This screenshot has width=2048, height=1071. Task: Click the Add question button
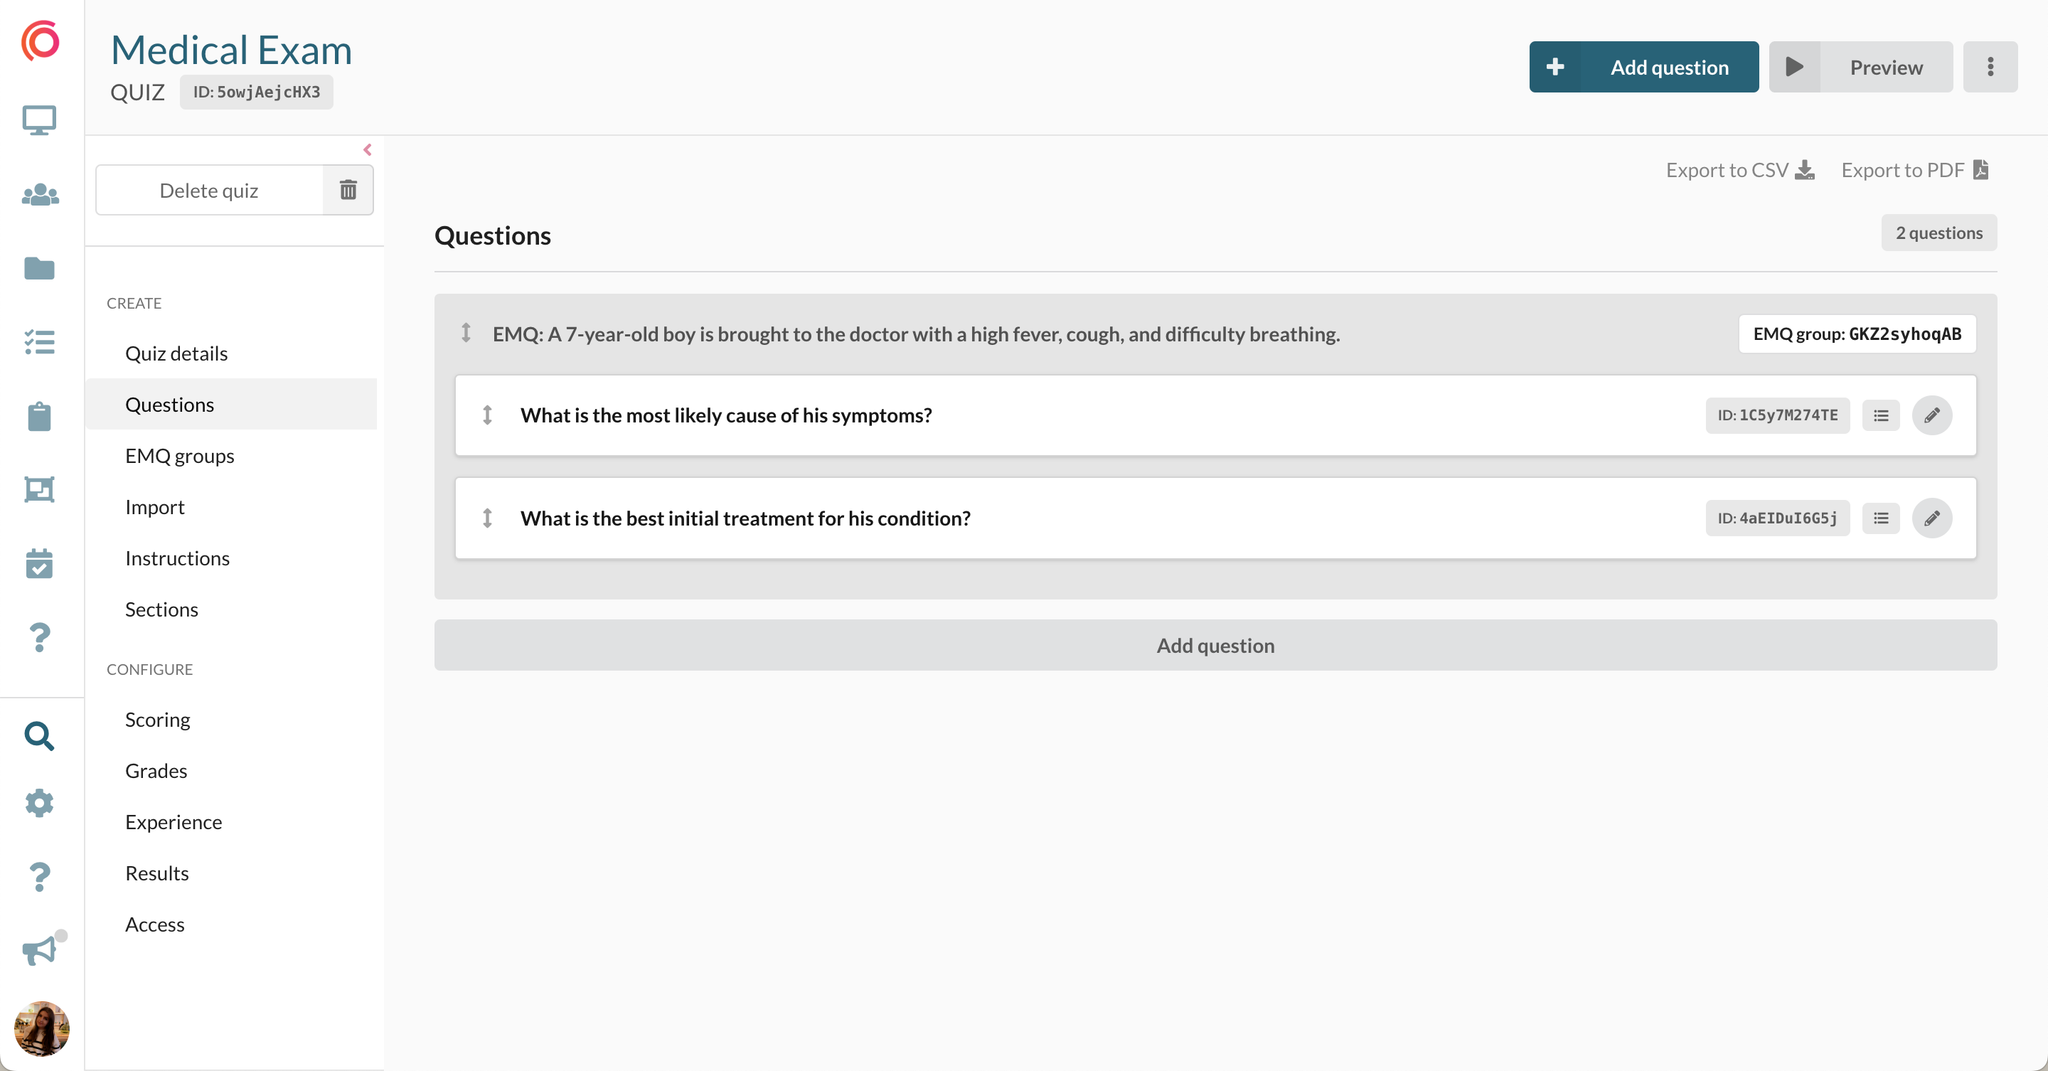pos(1644,66)
